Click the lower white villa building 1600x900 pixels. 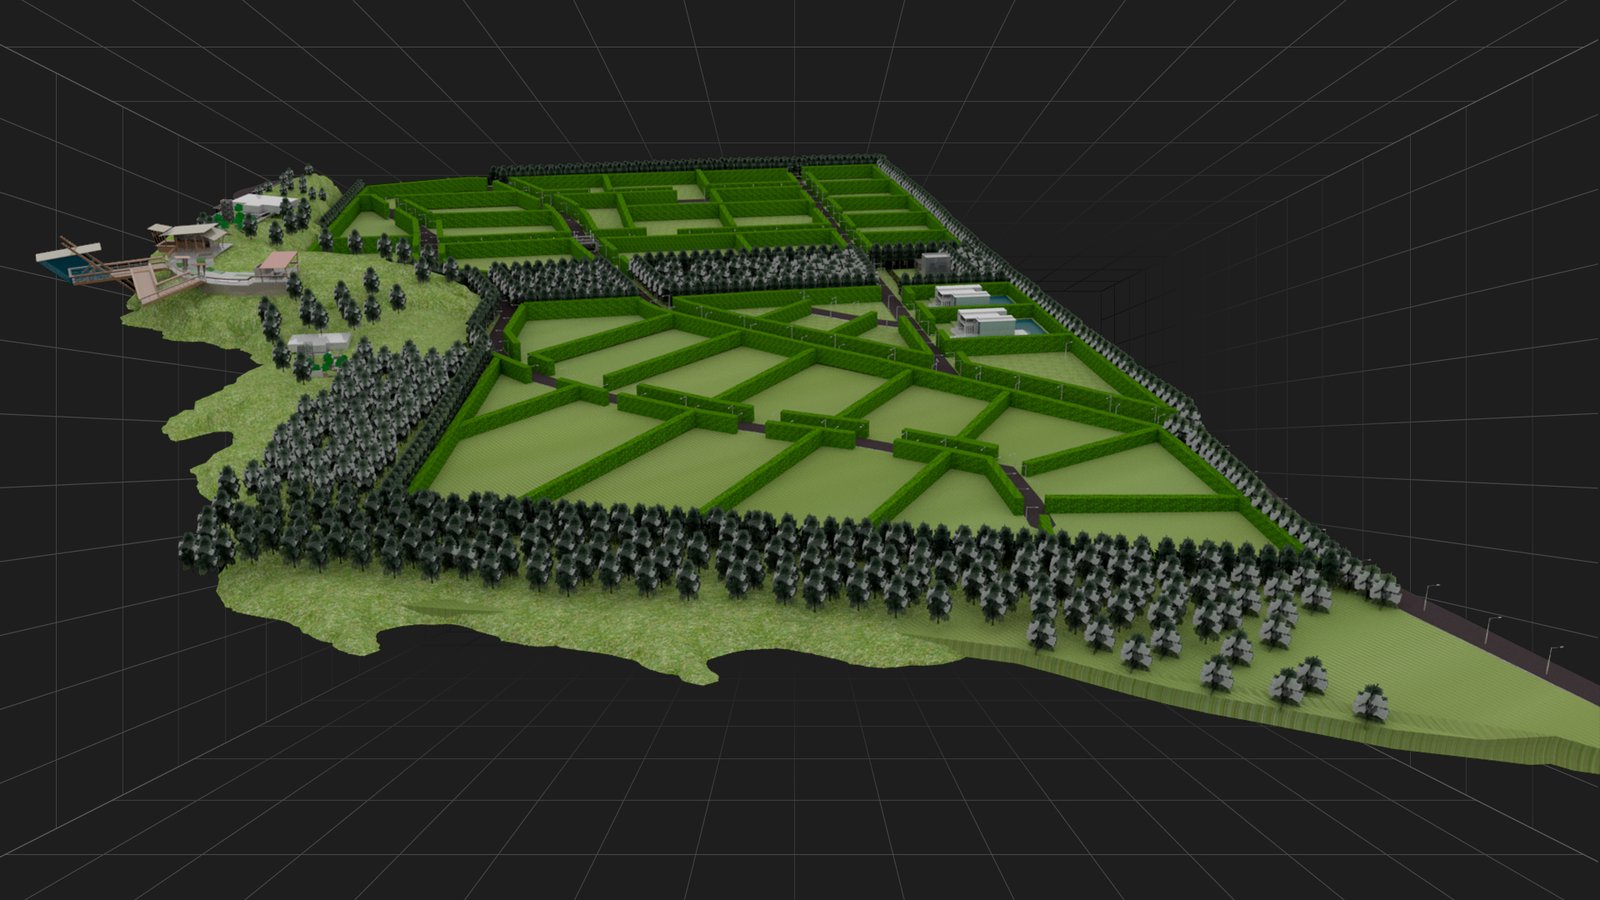pos(983,321)
